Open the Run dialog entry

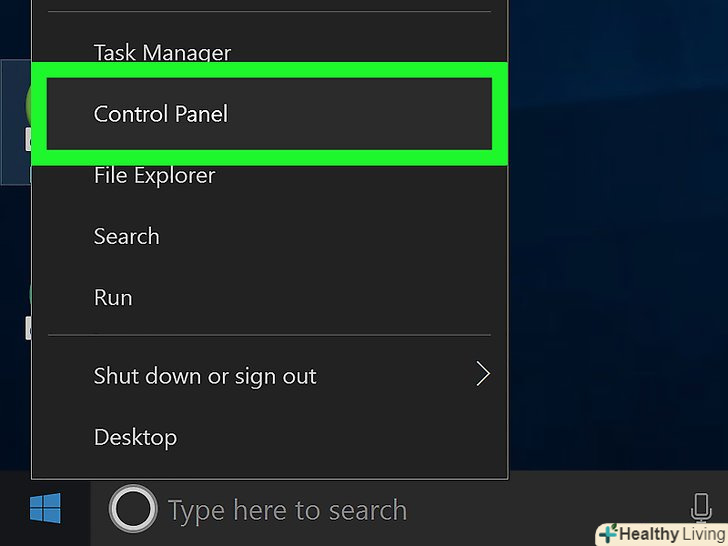pos(113,297)
